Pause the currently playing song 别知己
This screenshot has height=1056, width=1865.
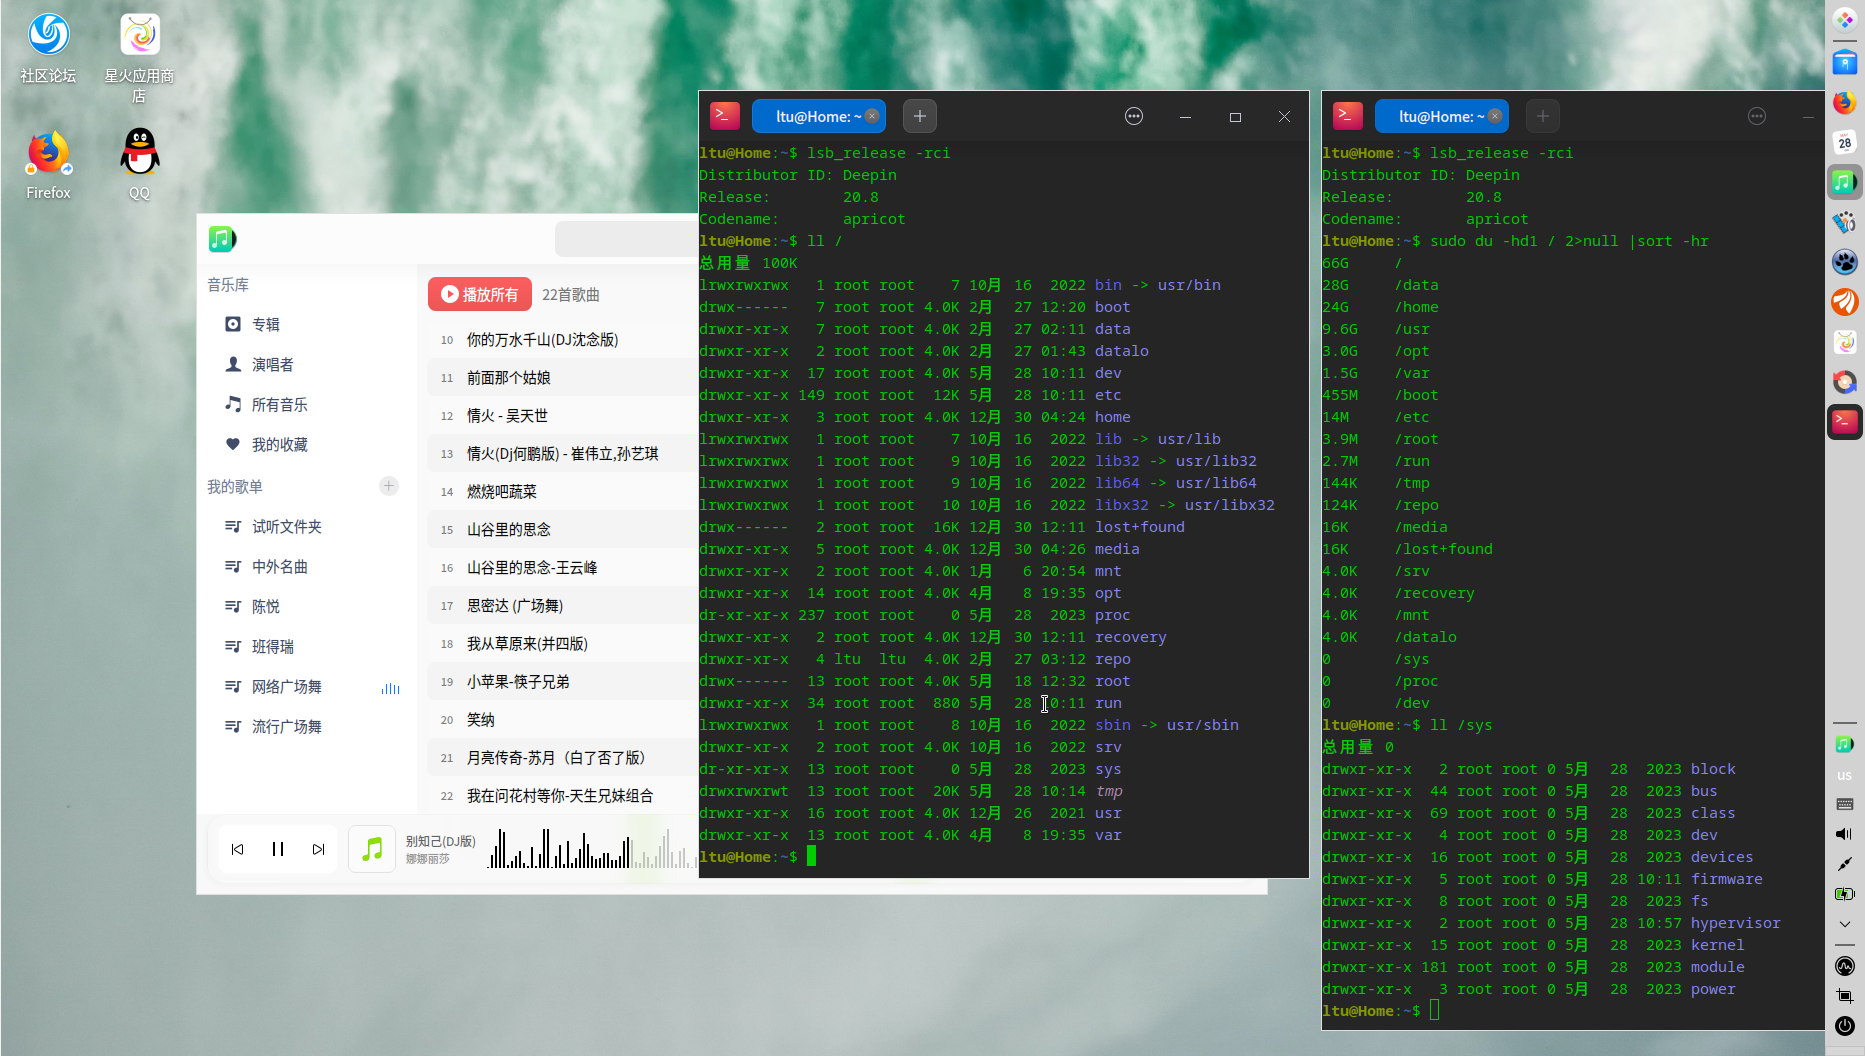point(278,848)
